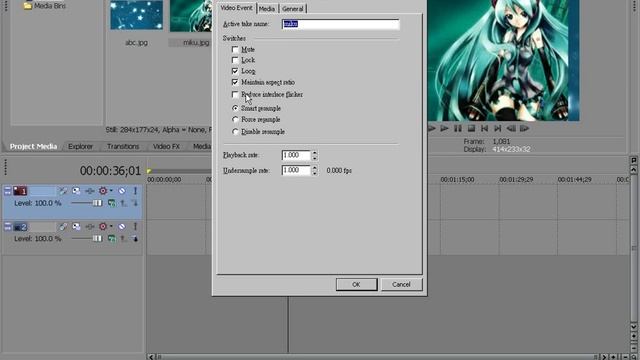Toggle Bypass Motion Blur on track 1
Image resolution: width=640 pixels, height=360 pixels.
[x=62, y=191]
